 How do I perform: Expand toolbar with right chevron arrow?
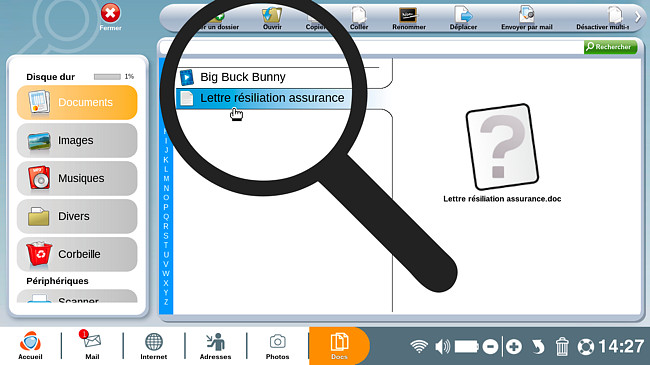click(x=638, y=17)
